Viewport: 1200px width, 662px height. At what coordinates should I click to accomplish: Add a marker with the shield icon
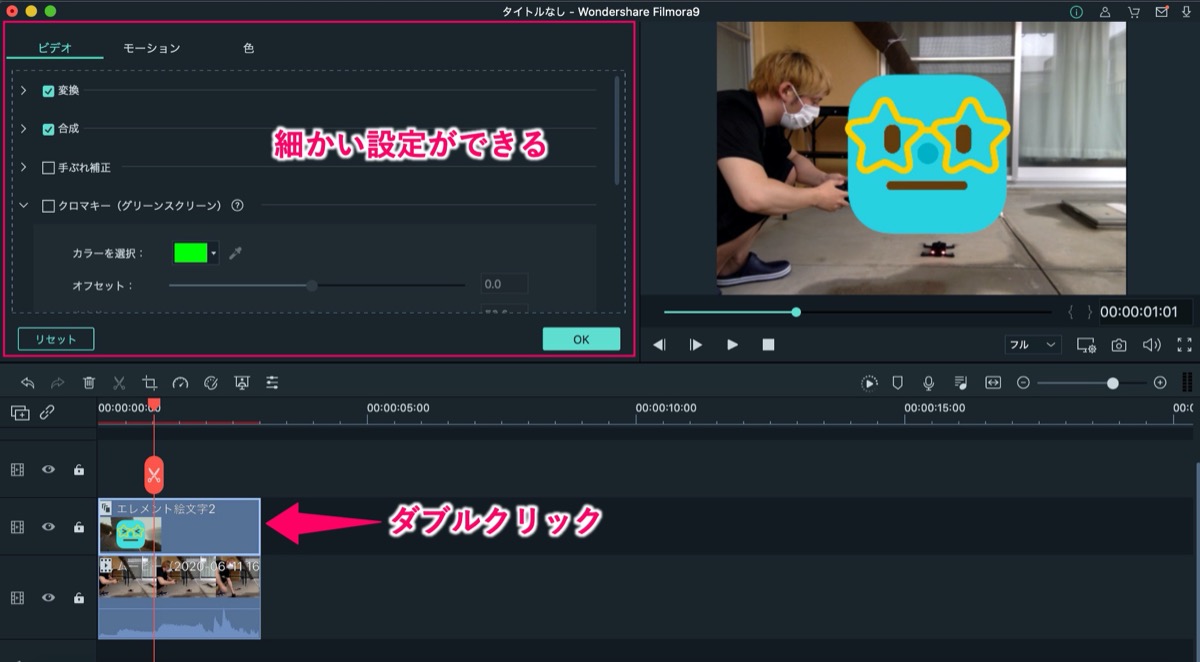click(x=898, y=383)
